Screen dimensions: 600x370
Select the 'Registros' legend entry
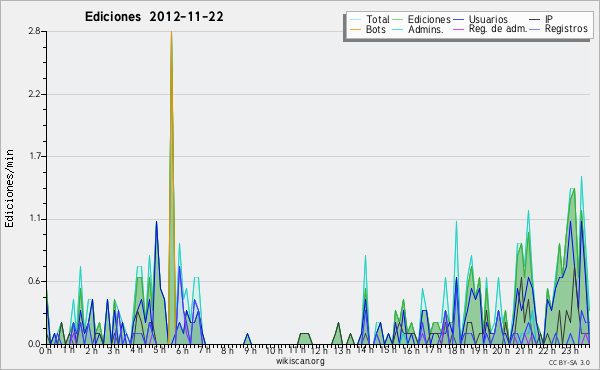click(566, 29)
